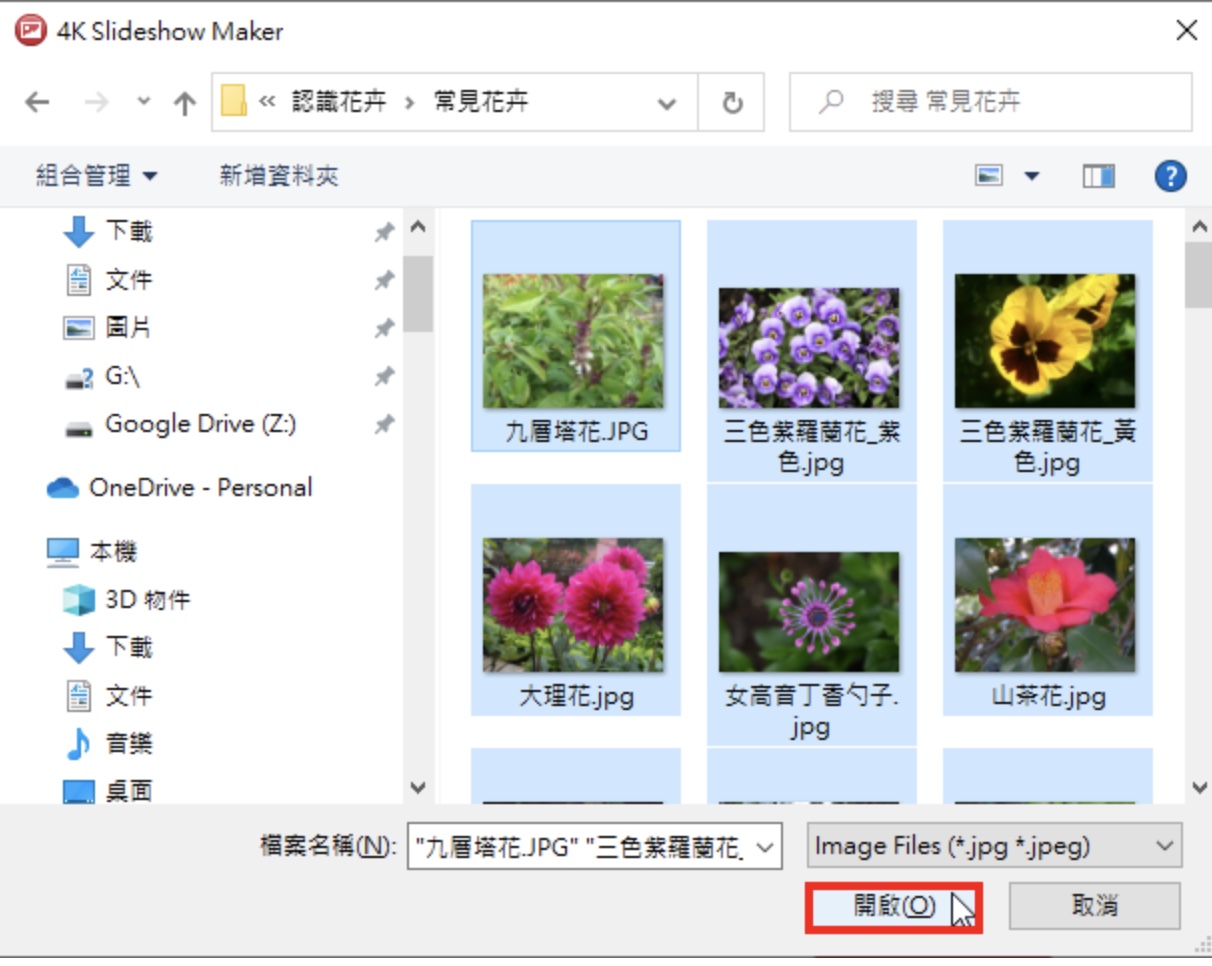The height and width of the screenshot is (966, 1212).
Task: Click the 開啟(O) button
Action: tap(894, 907)
